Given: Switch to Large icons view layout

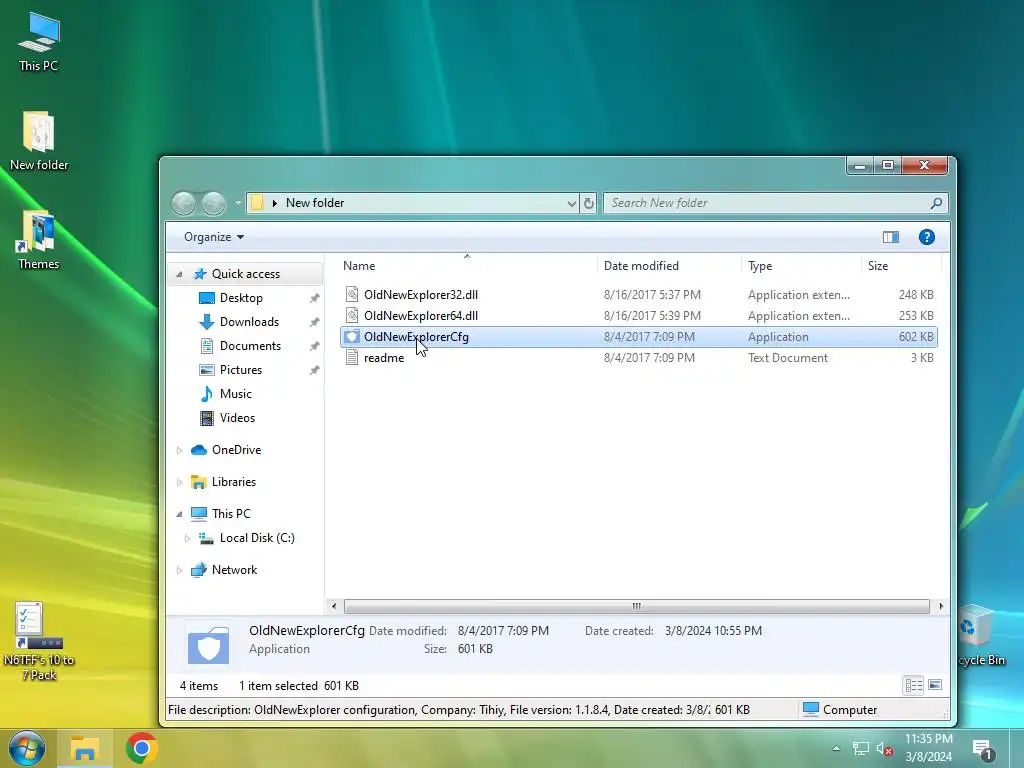Looking at the screenshot, I should 935,685.
